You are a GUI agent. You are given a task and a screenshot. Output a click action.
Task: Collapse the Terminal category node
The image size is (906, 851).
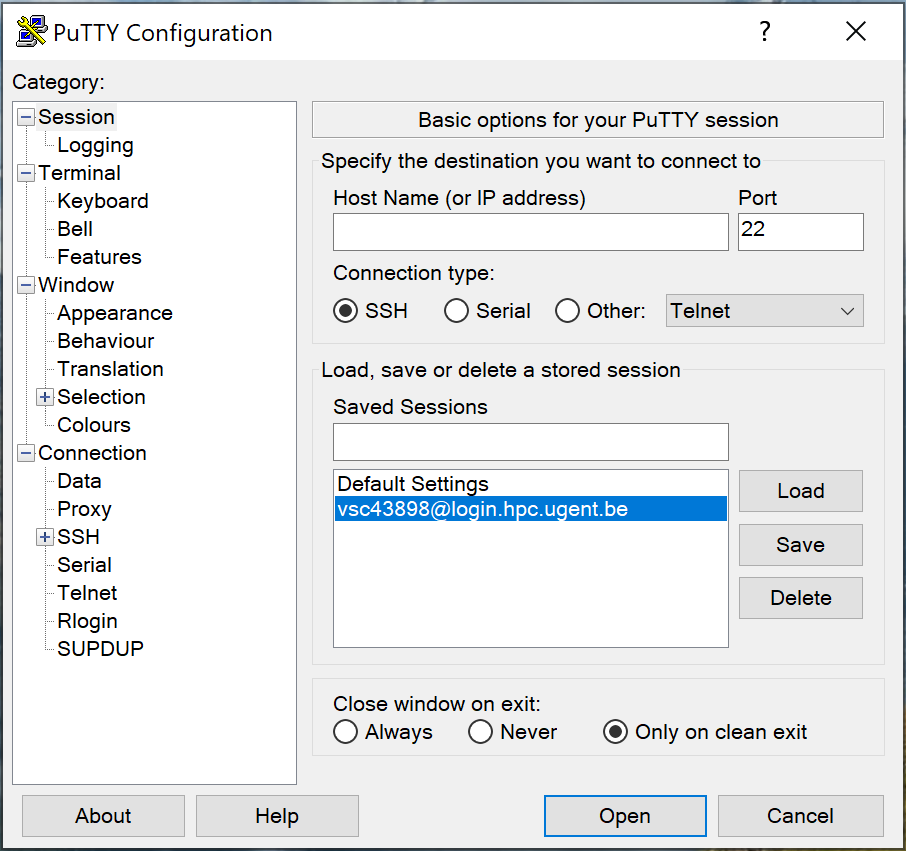click(26, 173)
